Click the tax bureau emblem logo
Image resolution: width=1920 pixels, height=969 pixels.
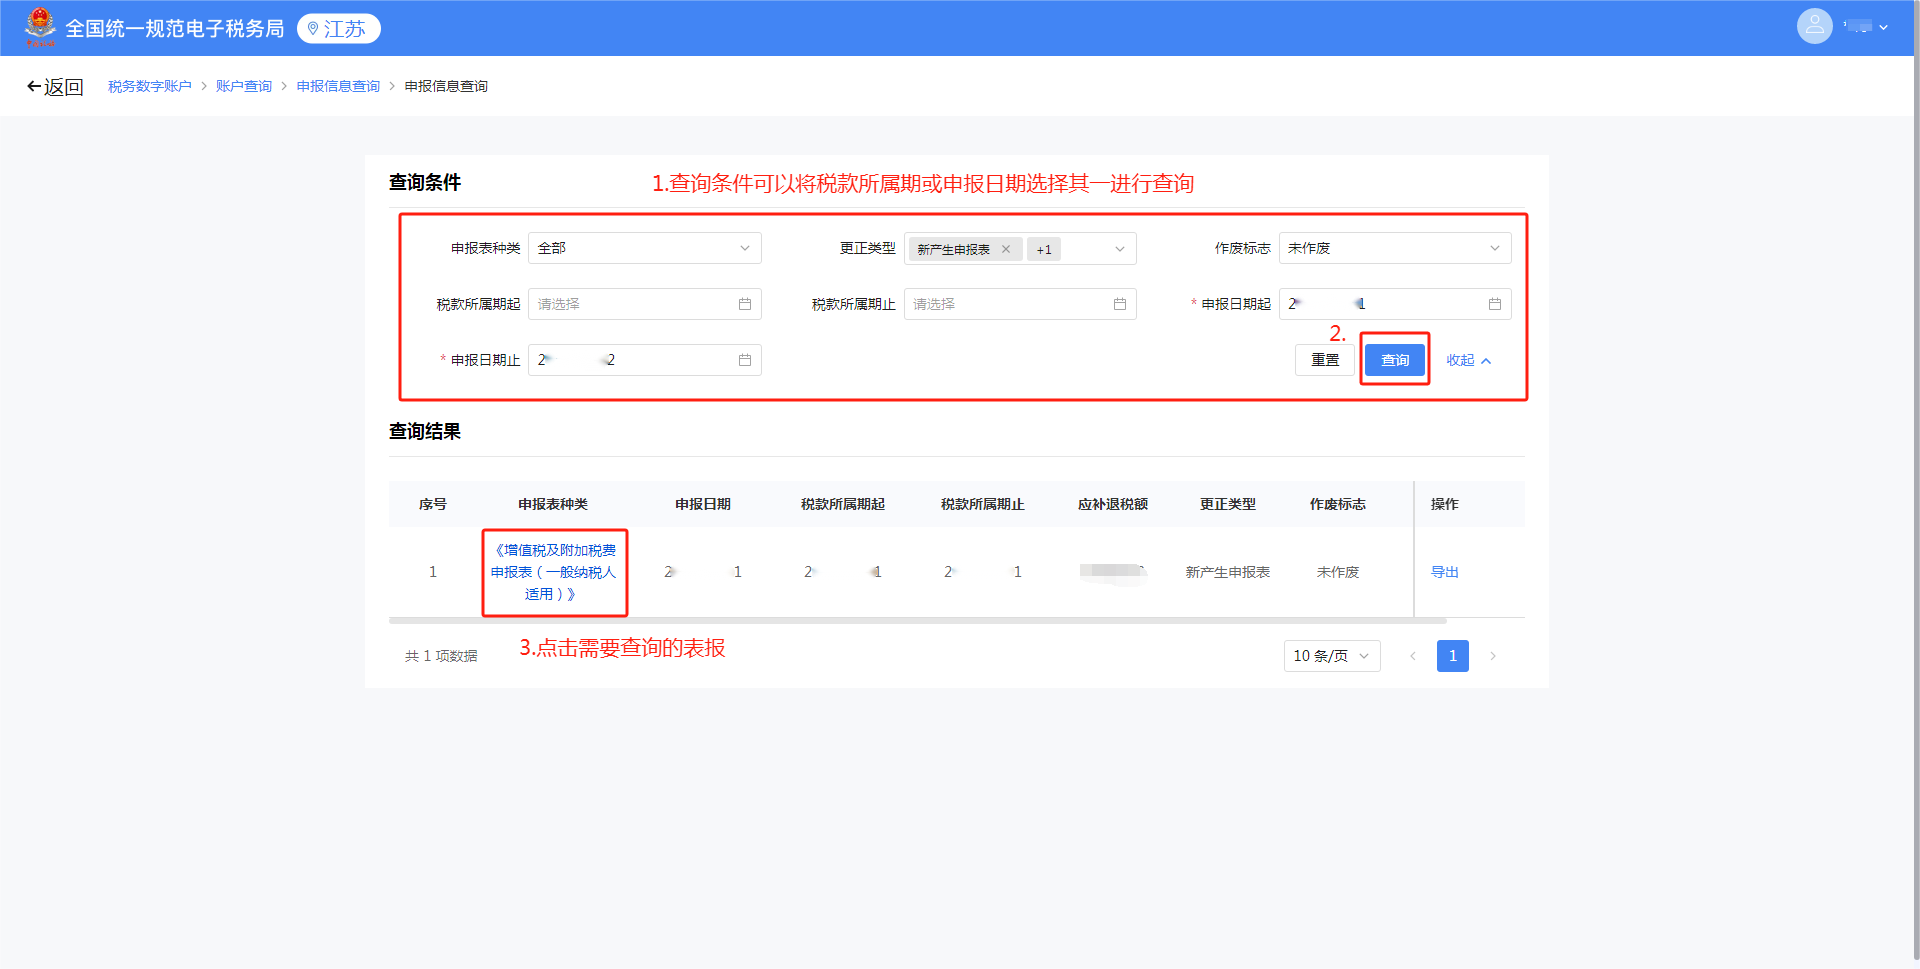point(40,27)
